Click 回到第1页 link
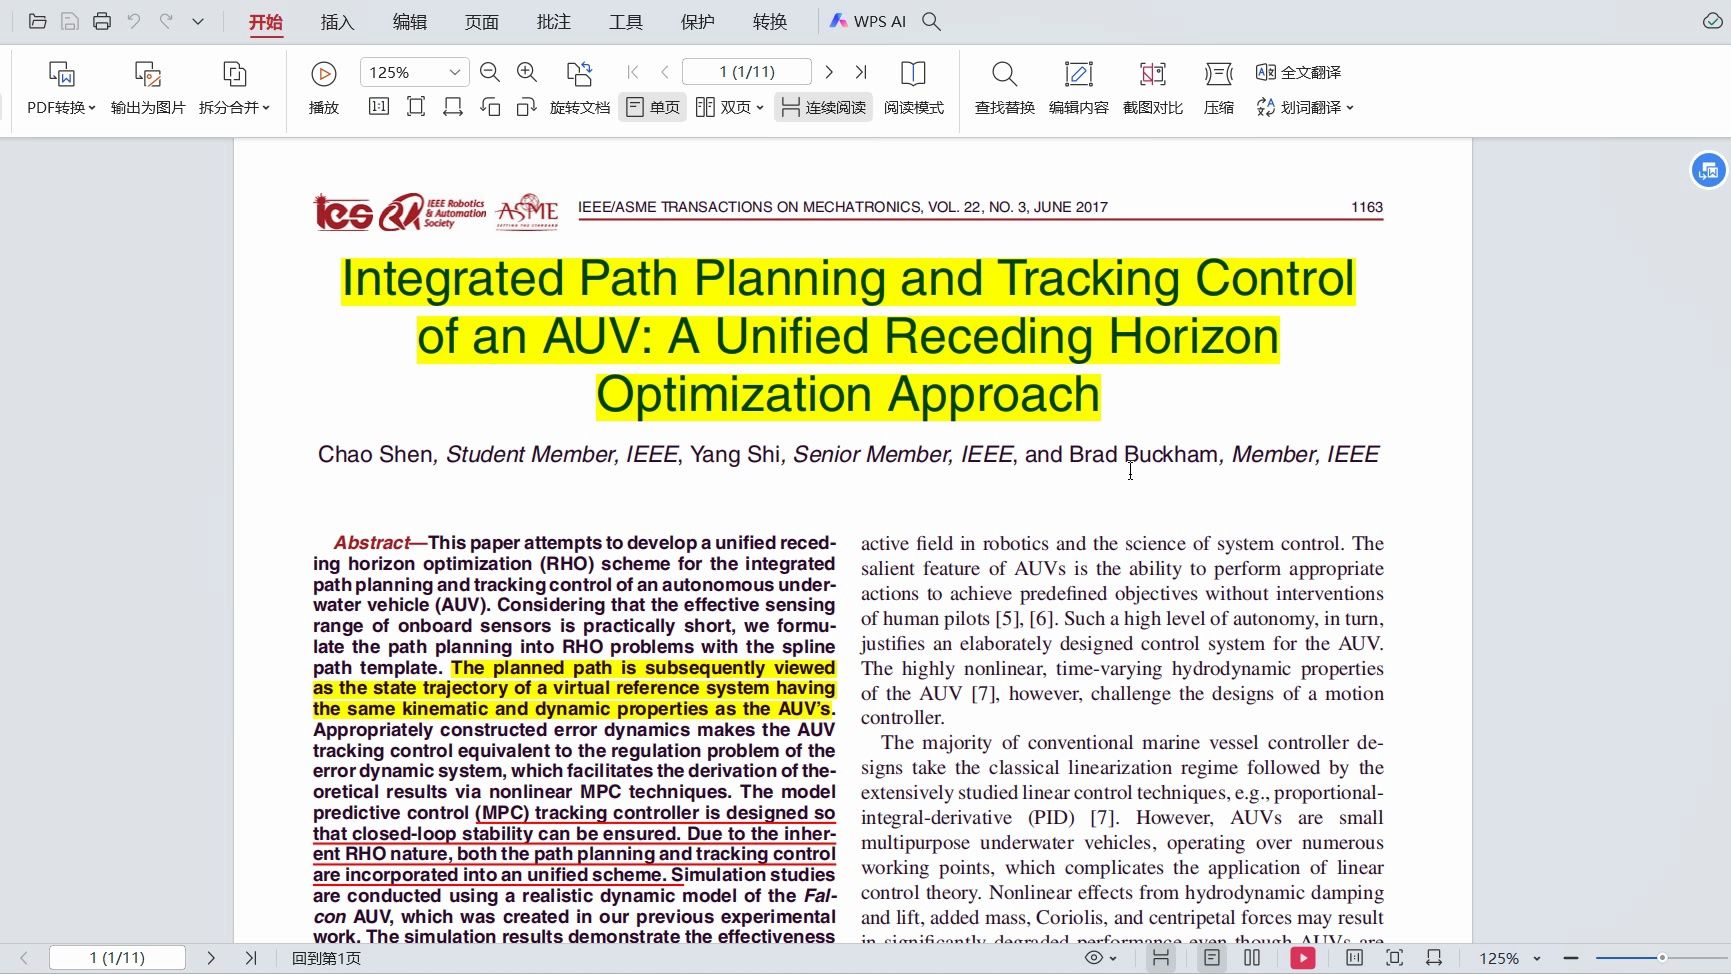1731x974 pixels. click(x=326, y=958)
